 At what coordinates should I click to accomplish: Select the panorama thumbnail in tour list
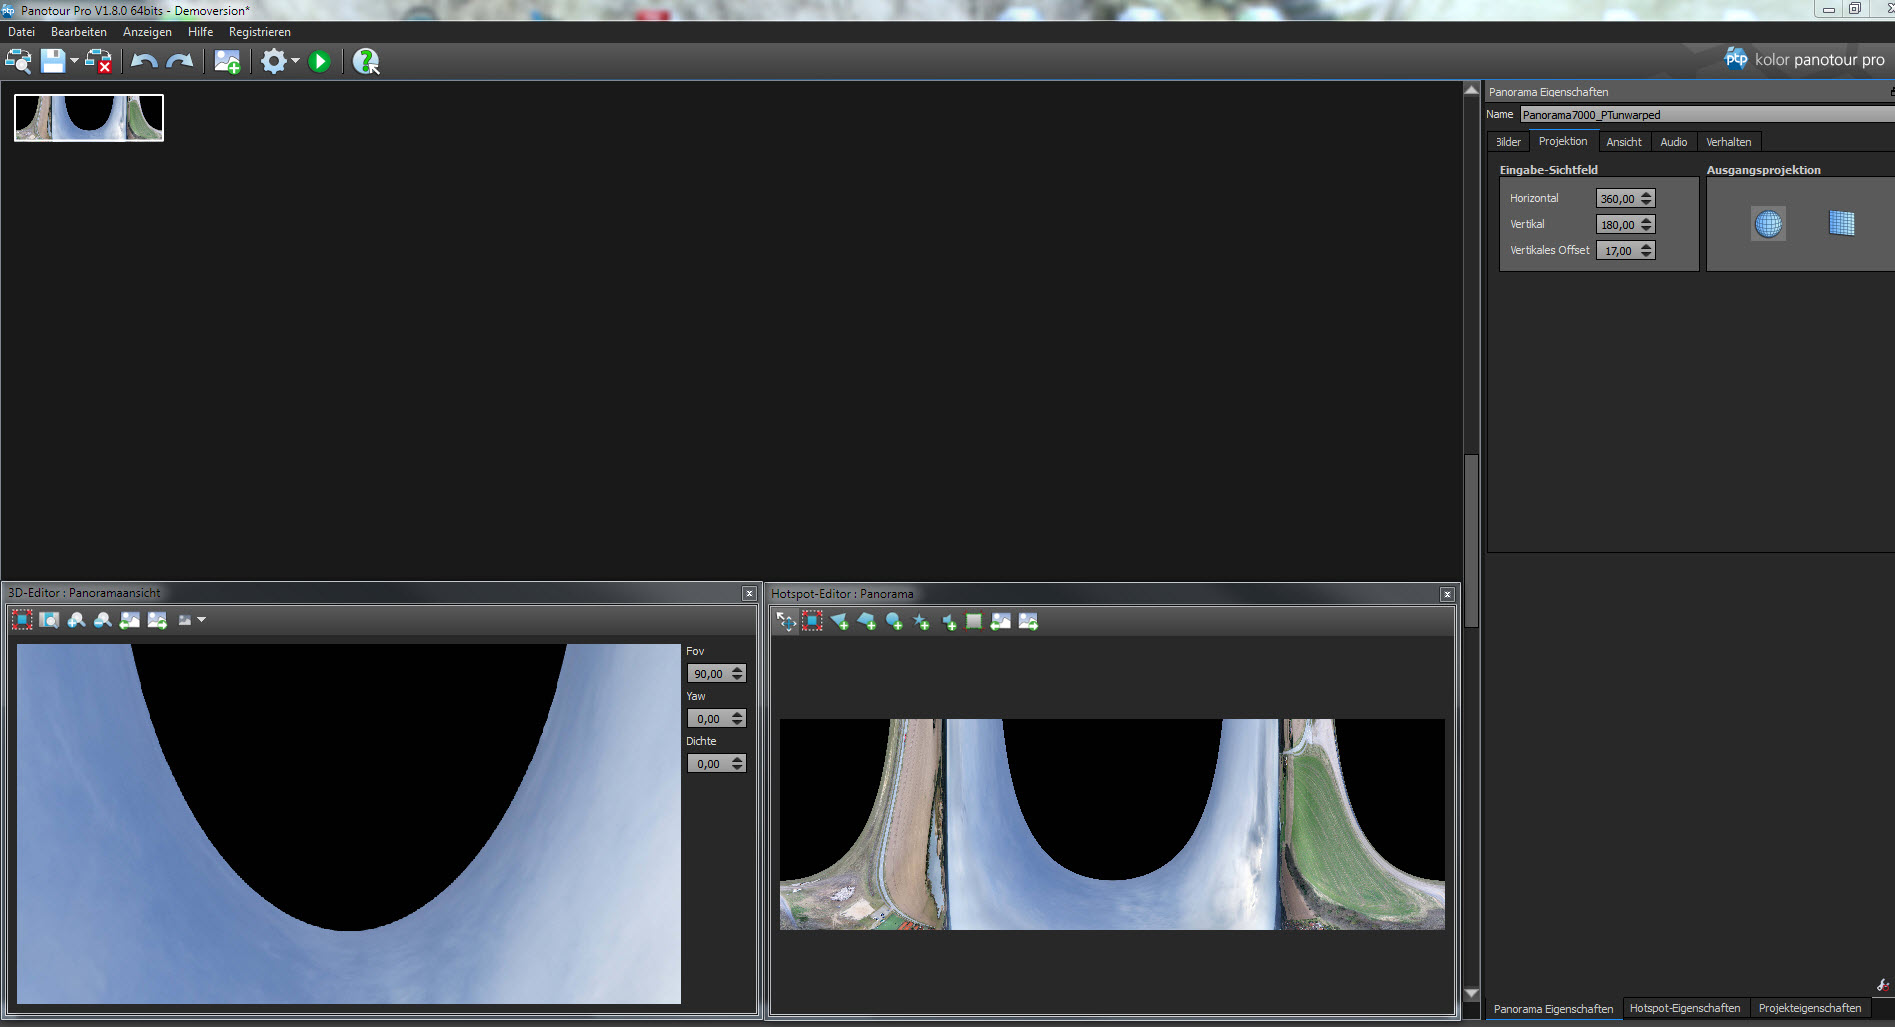click(x=89, y=118)
